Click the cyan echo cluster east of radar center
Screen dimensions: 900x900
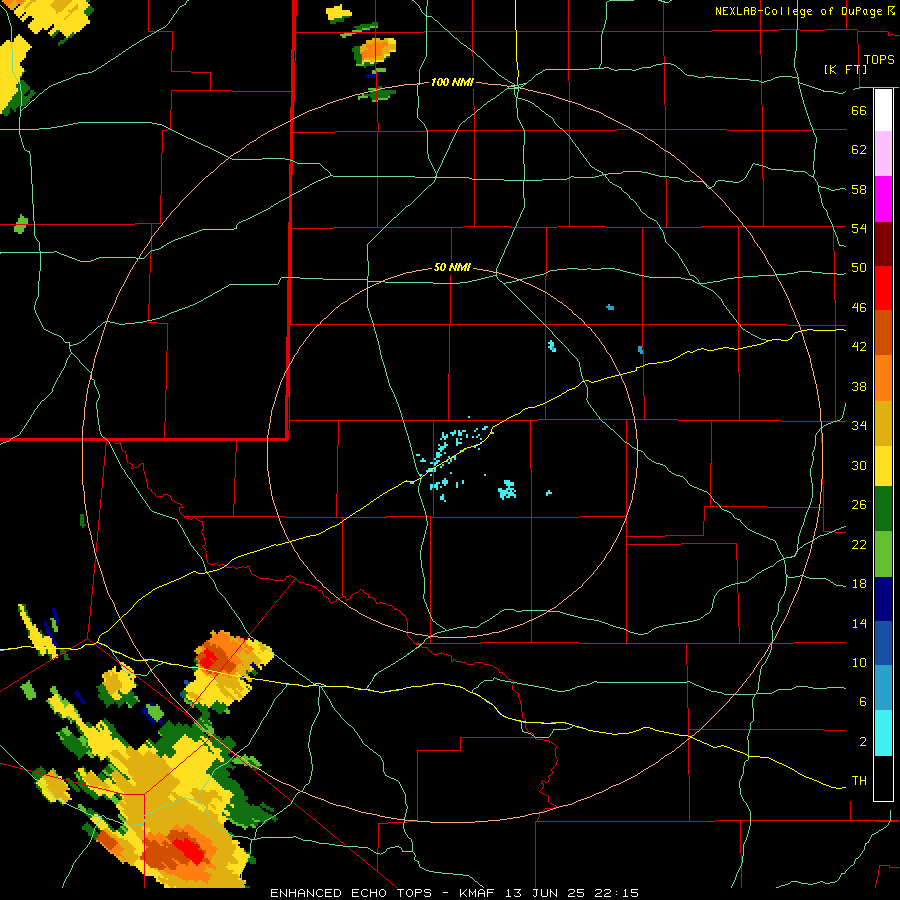coord(507,490)
